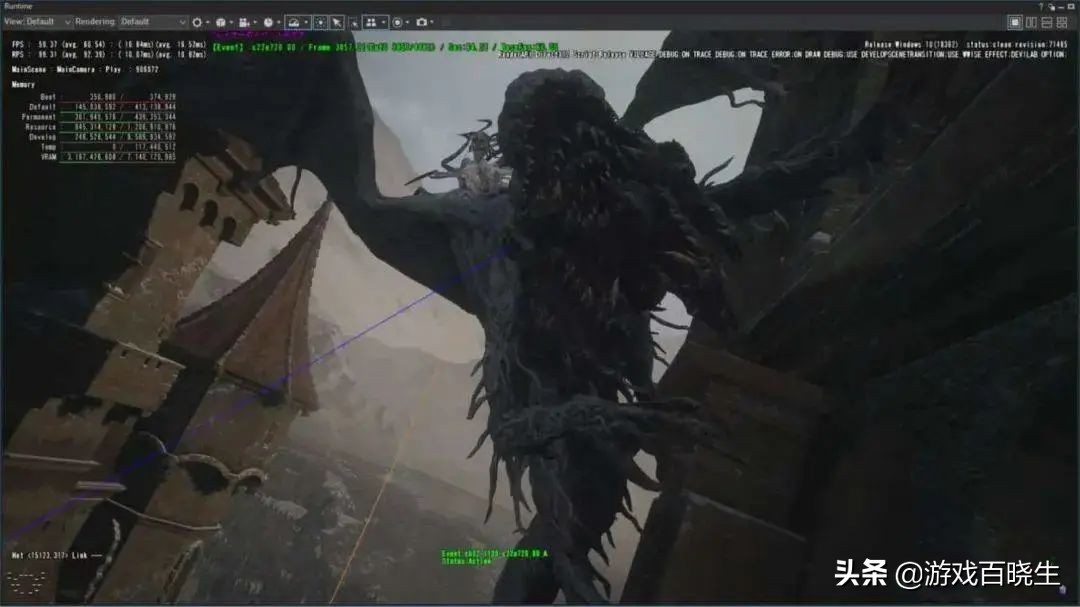The height and width of the screenshot is (607, 1080).
Task: Click the VRAM memory row
Action: [x=109, y=157]
